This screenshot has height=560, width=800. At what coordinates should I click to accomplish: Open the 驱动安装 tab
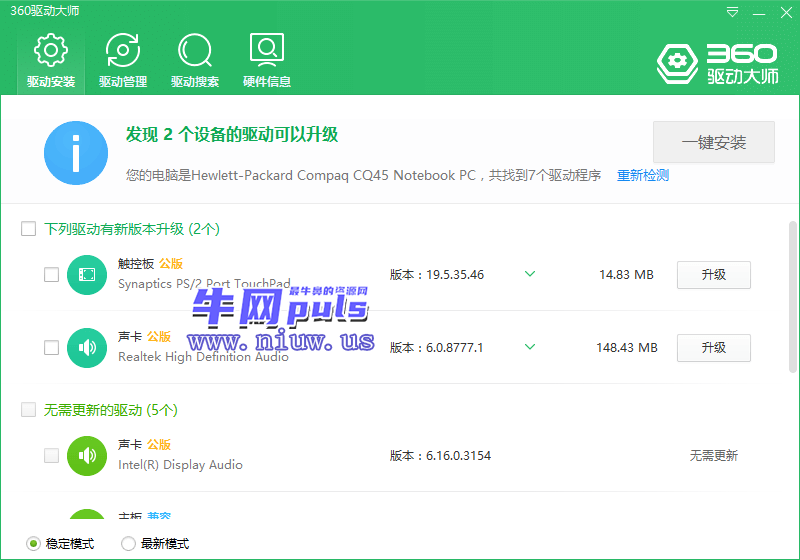tap(51, 61)
